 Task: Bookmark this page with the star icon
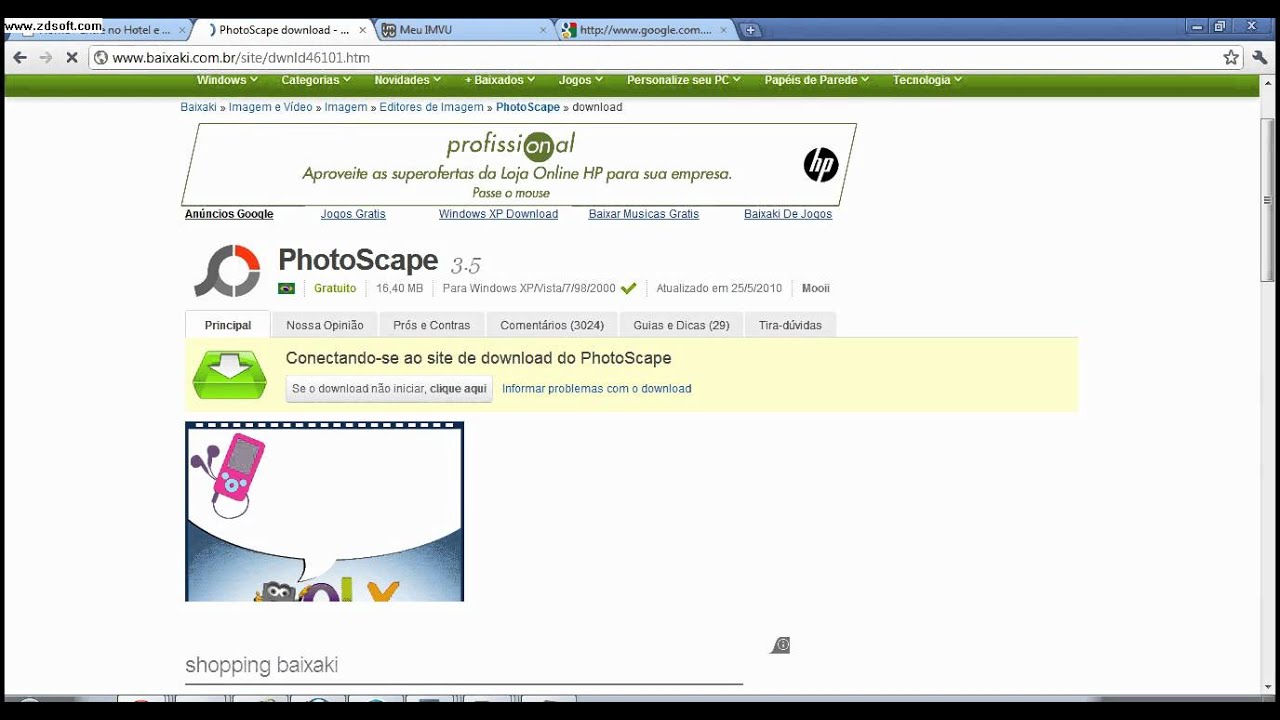tap(1231, 58)
